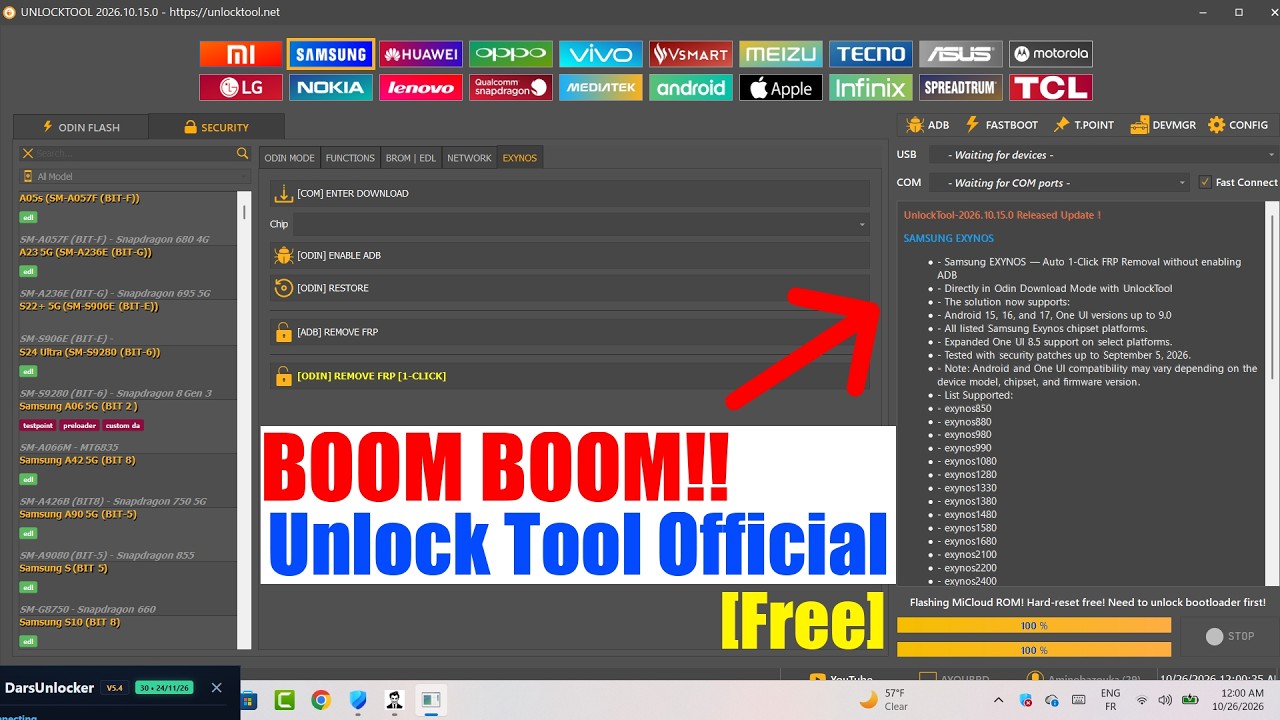
Task: Choose the generic Android tile
Action: click(x=691, y=87)
